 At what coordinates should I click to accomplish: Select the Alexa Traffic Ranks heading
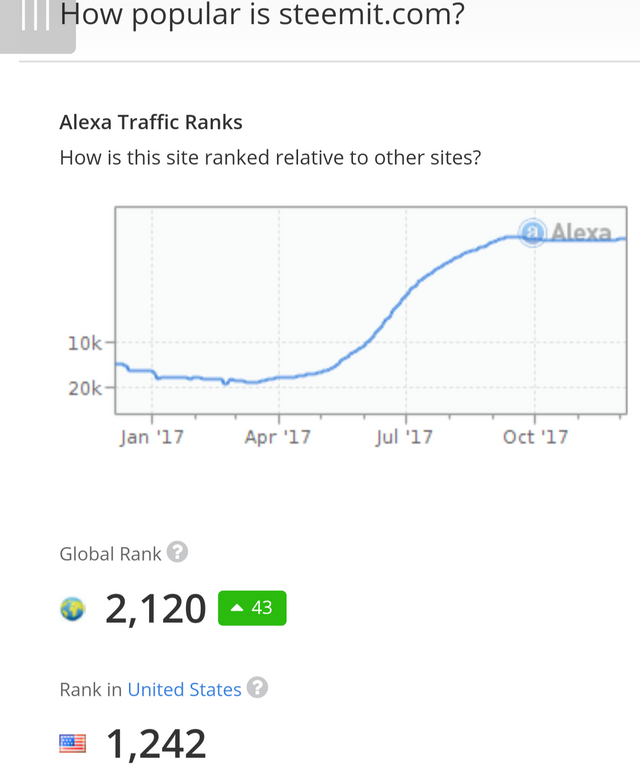point(151,122)
